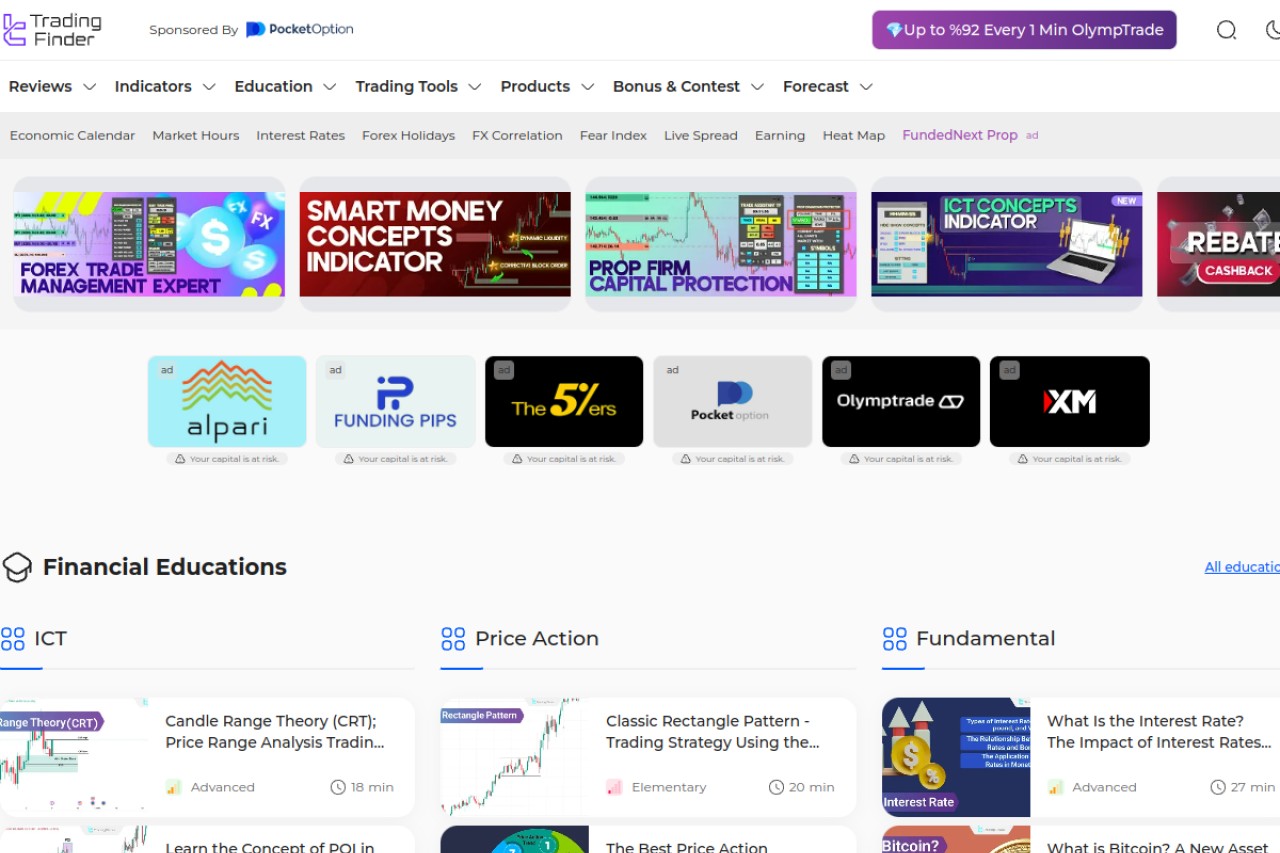Click the search magnifier icon

click(1226, 30)
